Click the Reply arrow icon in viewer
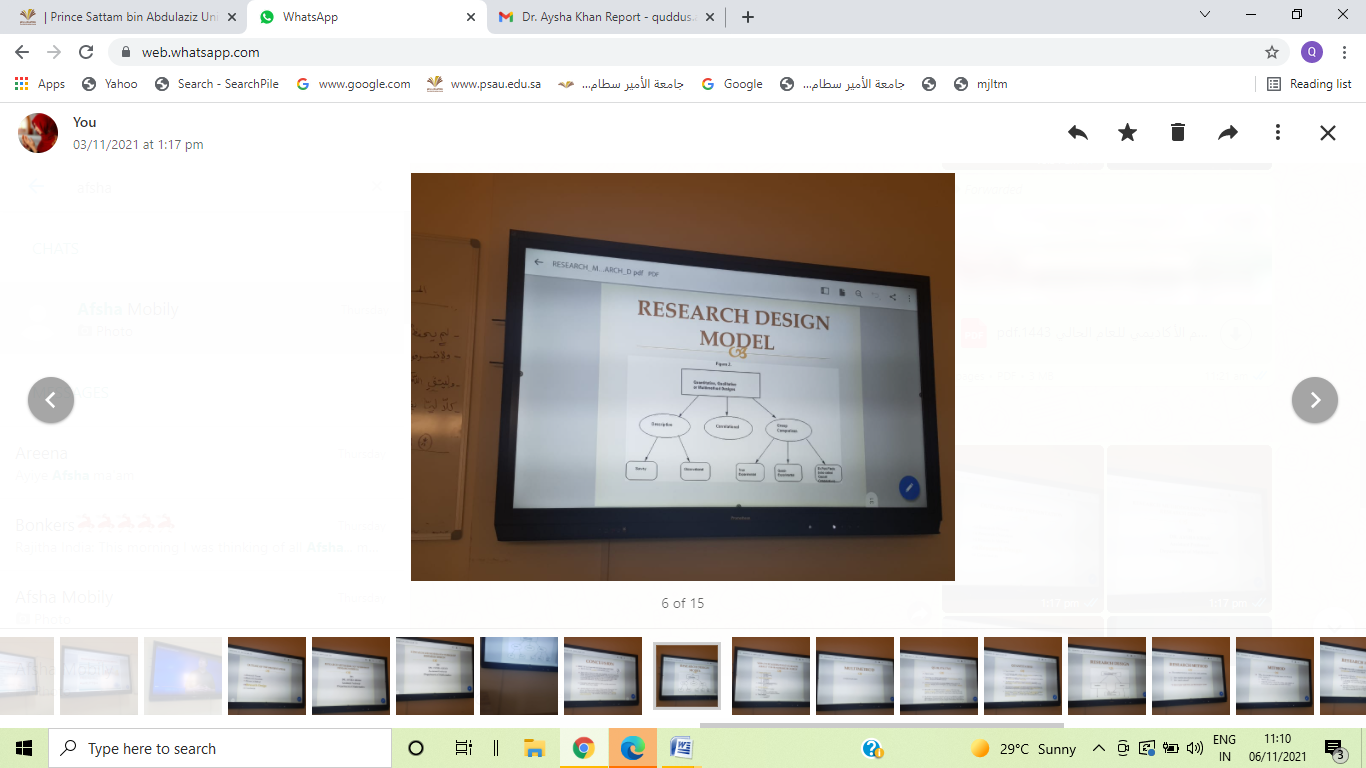 [1078, 133]
